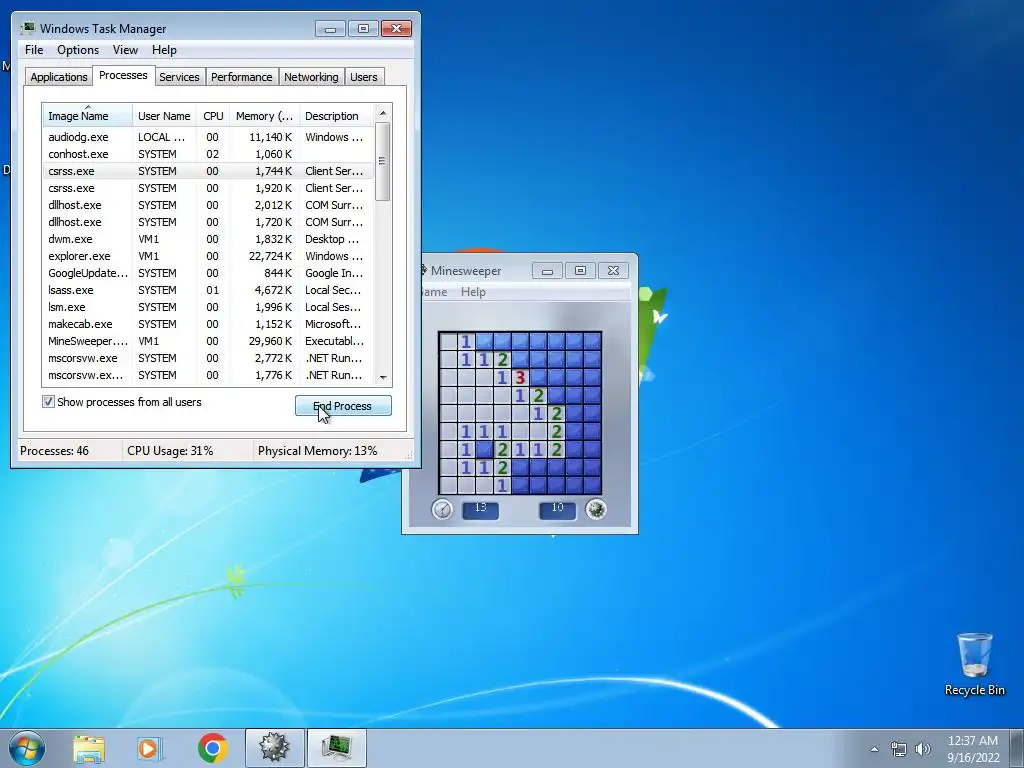
Task: Minimize the Windows Task Manager window
Action: [330, 29]
